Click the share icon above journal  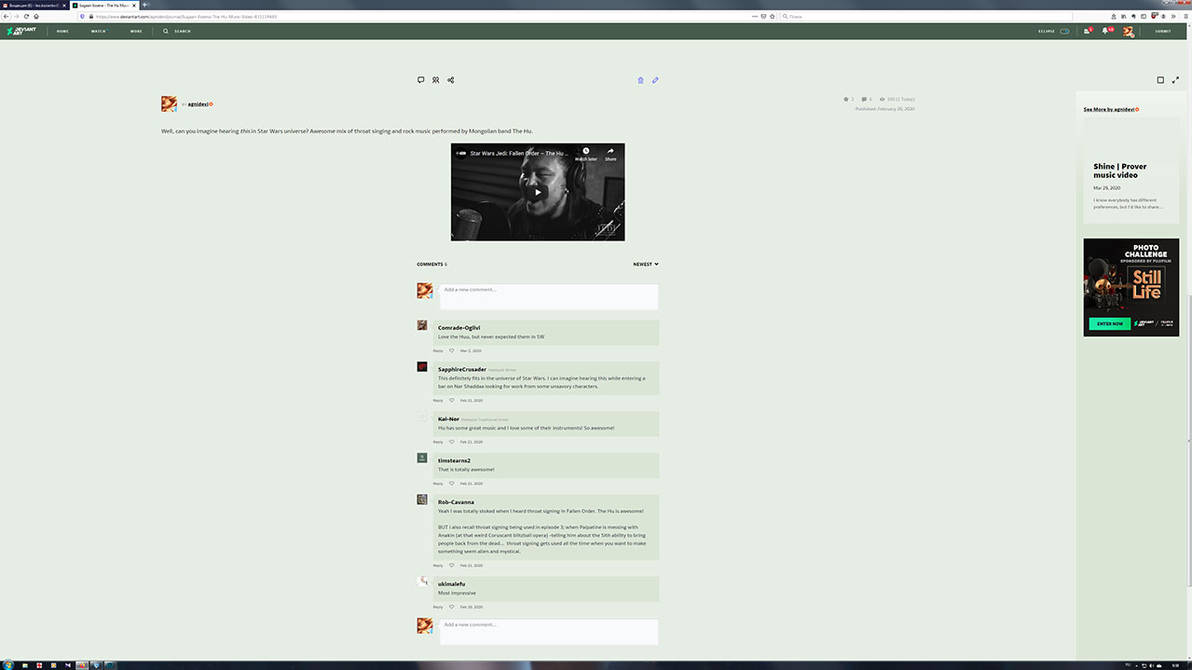tap(451, 80)
